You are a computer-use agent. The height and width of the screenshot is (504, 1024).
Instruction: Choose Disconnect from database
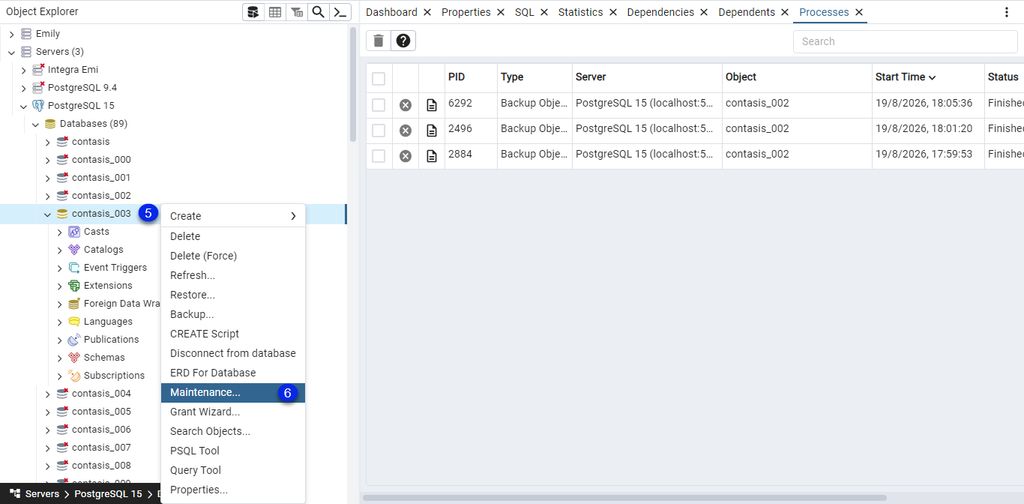233,353
